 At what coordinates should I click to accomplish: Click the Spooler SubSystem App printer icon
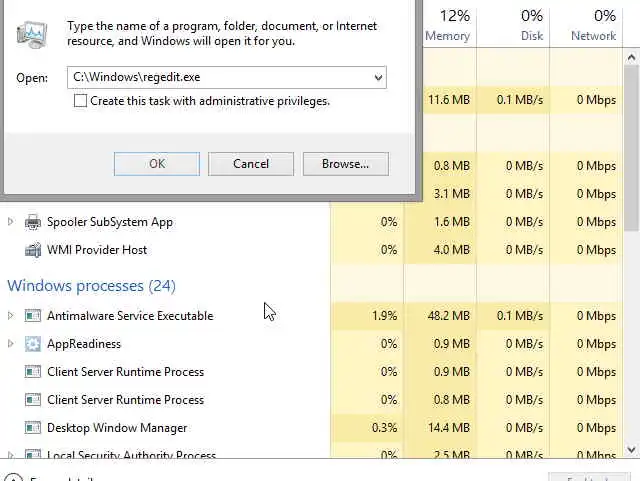coord(32,222)
